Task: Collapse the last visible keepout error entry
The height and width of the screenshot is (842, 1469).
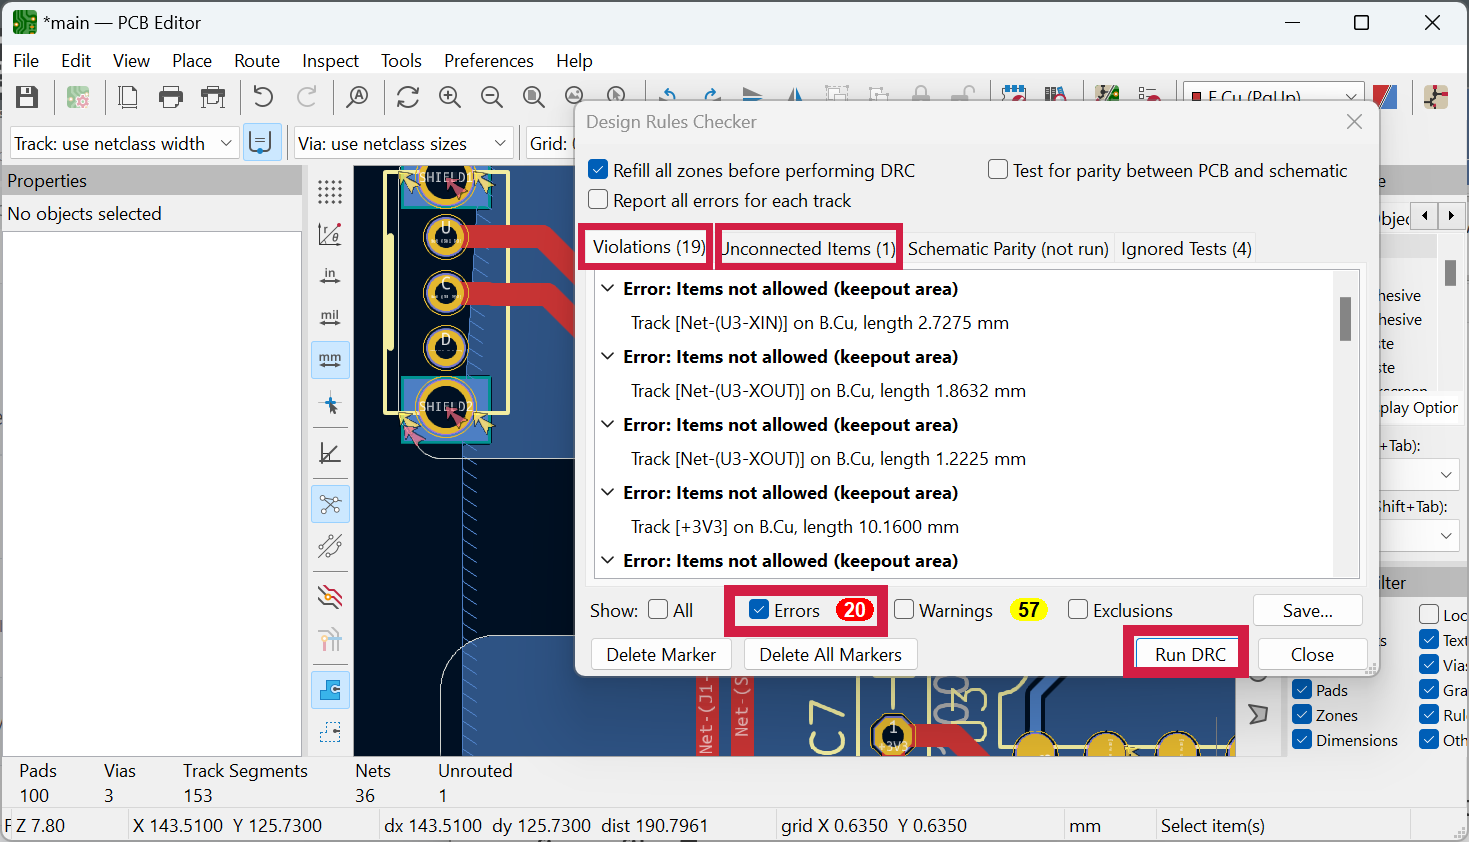Action: (607, 560)
